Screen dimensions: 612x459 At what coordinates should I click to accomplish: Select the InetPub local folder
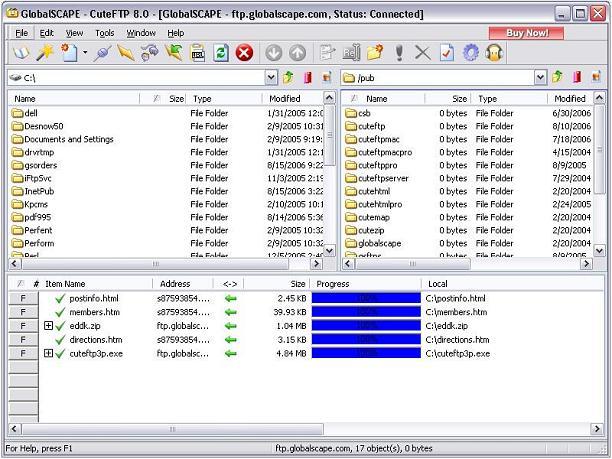tap(33, 191)
